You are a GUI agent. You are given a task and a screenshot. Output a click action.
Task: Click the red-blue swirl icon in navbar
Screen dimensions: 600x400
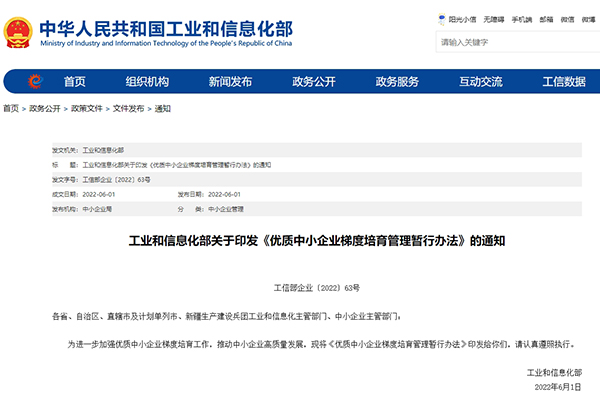click(36, 82)
